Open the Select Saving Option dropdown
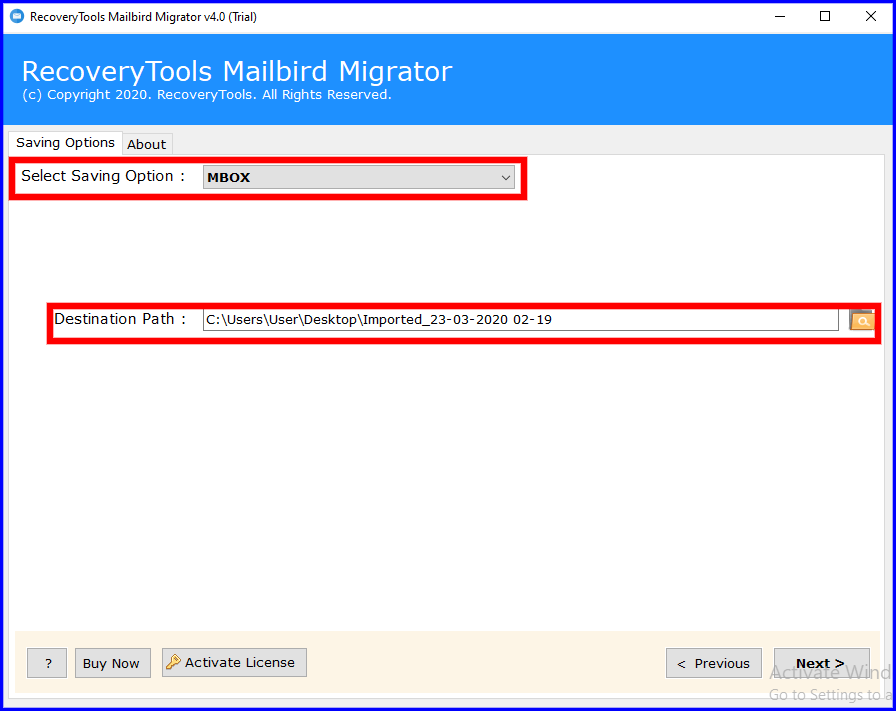The width and height of the screenshot is (896, 711). (x=358, y=177)
